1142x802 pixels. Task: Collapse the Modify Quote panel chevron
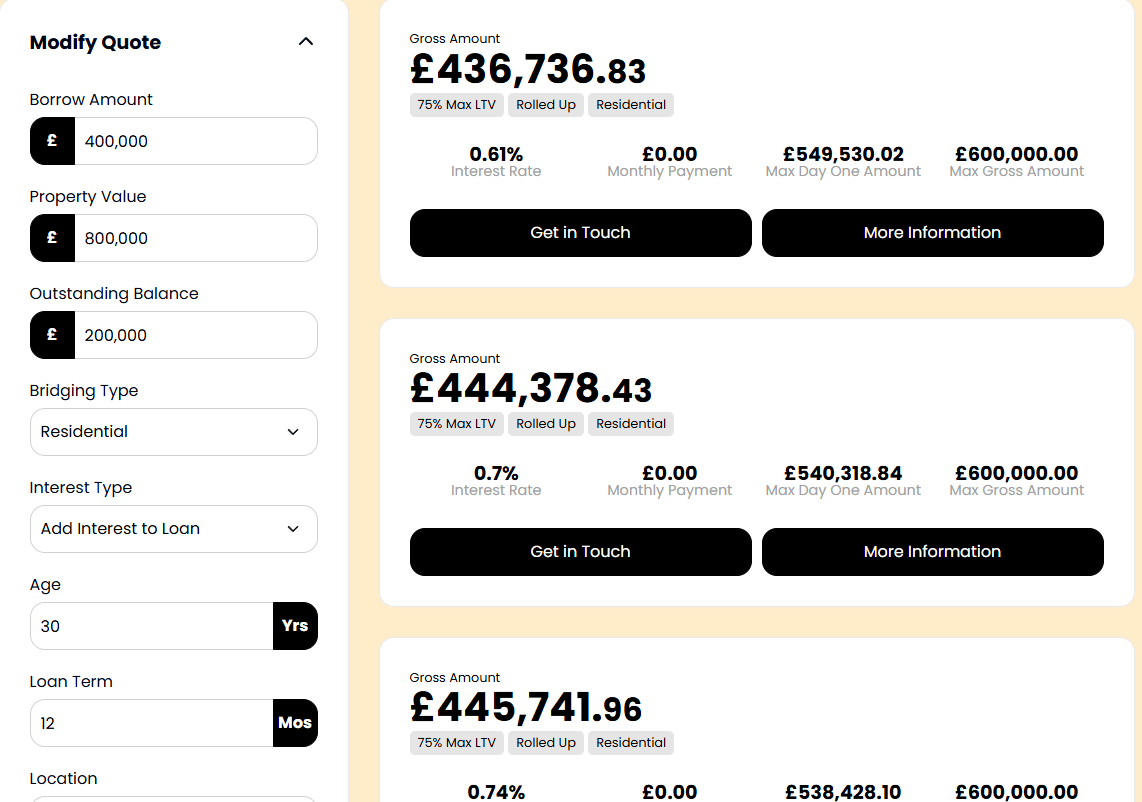306,42
